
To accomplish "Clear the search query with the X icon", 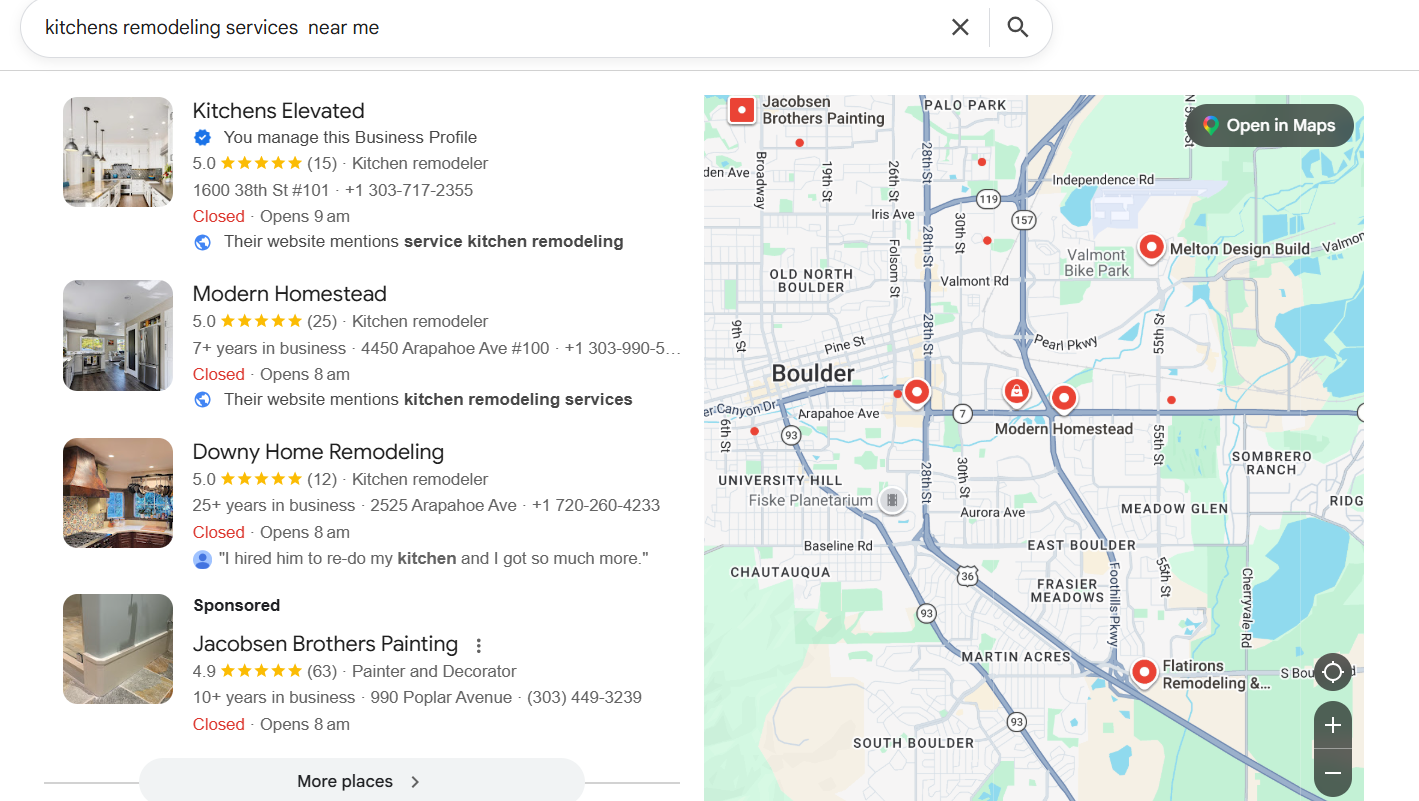I will 960,27.
